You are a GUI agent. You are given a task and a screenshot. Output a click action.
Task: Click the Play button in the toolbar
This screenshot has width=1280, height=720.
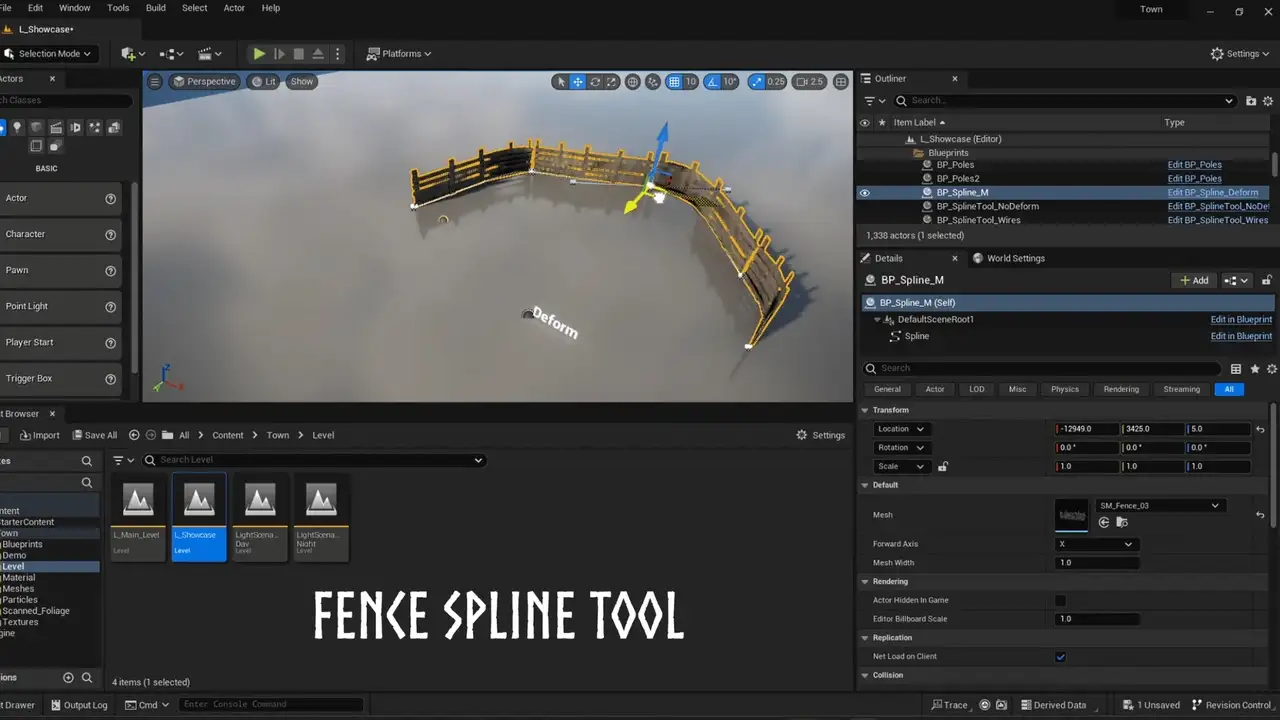(259, 54)
